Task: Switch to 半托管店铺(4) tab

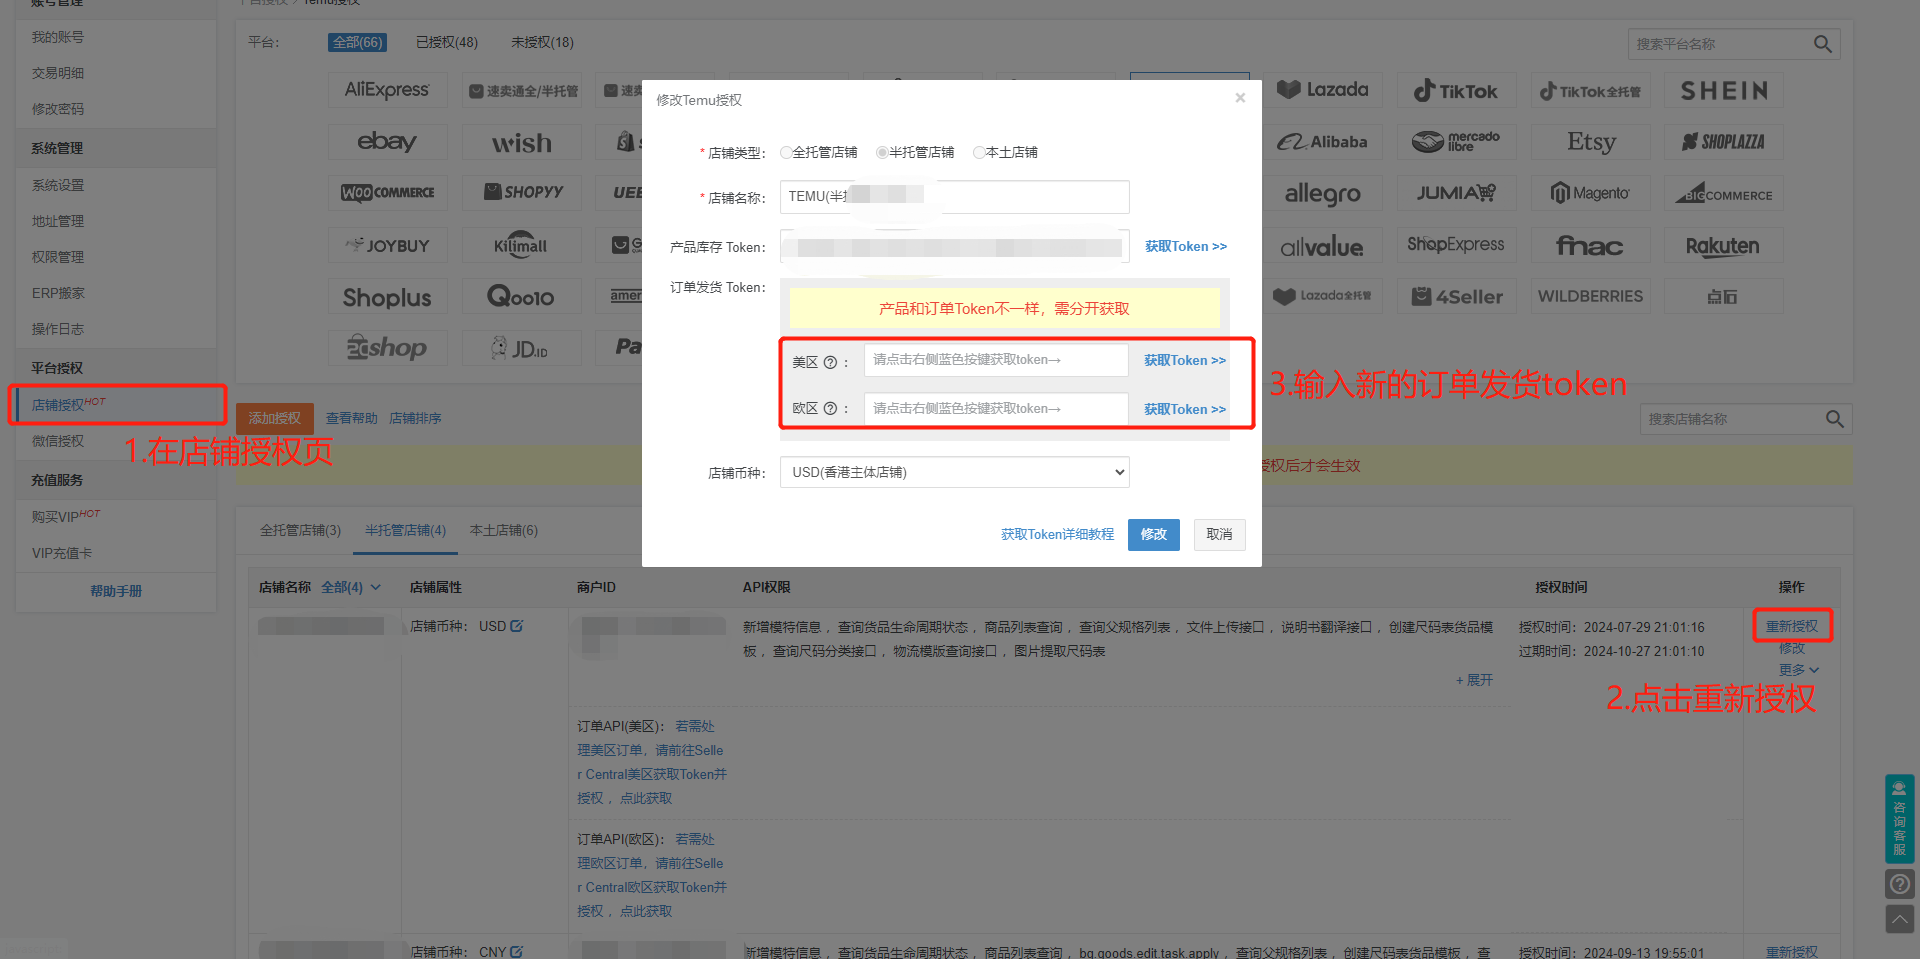Action: (x=405, y=530)
